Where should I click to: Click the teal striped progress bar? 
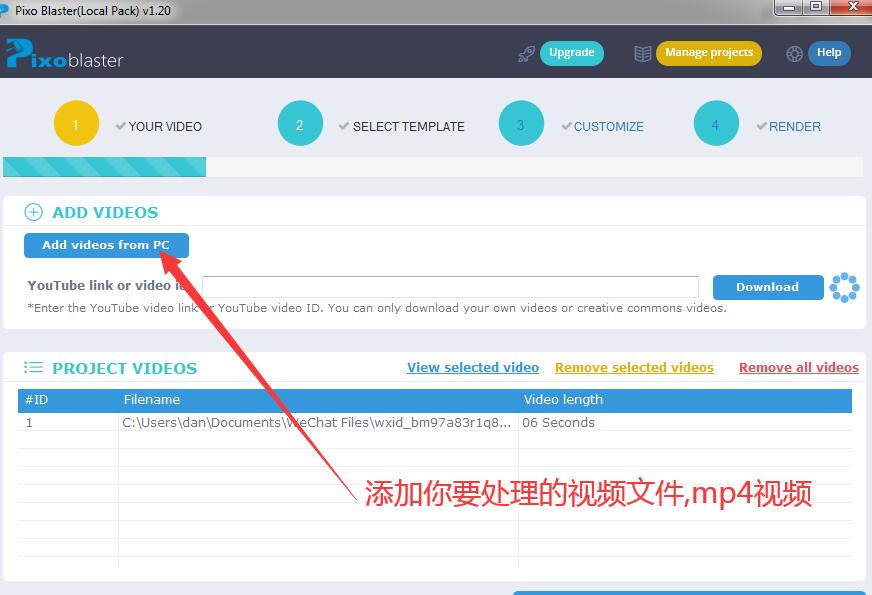click(x=102, y=168)
